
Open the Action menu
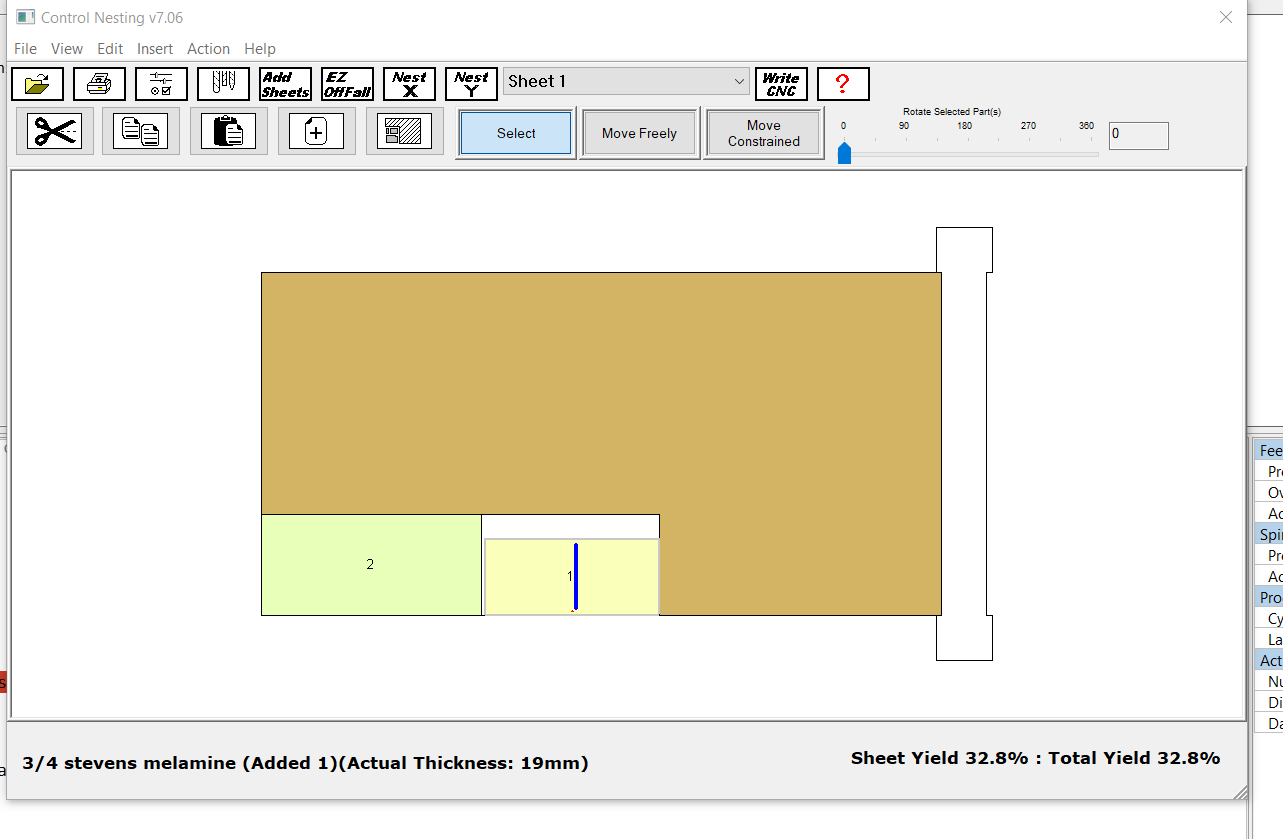click(x=208, y=49)
